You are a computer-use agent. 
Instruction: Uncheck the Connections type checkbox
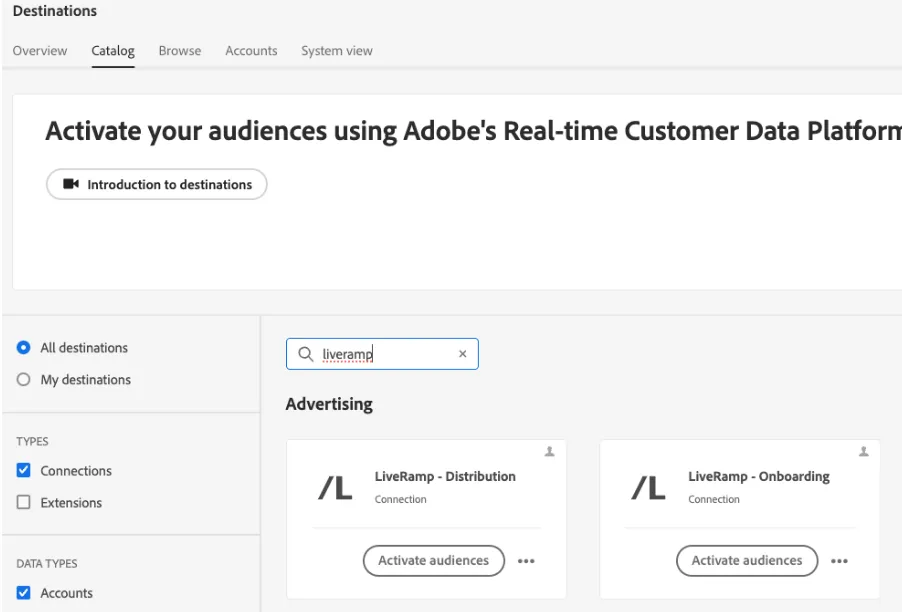tap(24, 471)
